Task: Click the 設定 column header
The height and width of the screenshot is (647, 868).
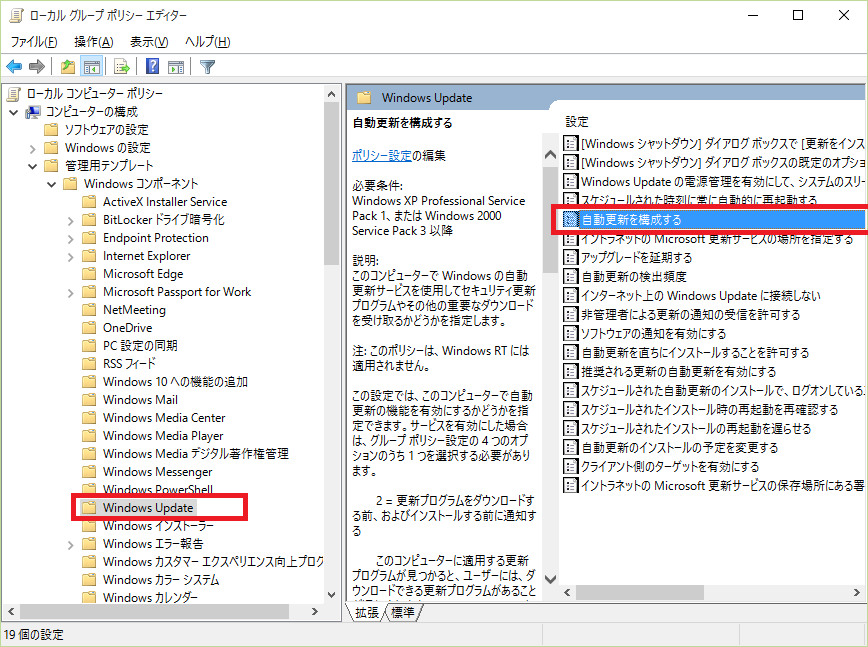Action: [577, 121]
